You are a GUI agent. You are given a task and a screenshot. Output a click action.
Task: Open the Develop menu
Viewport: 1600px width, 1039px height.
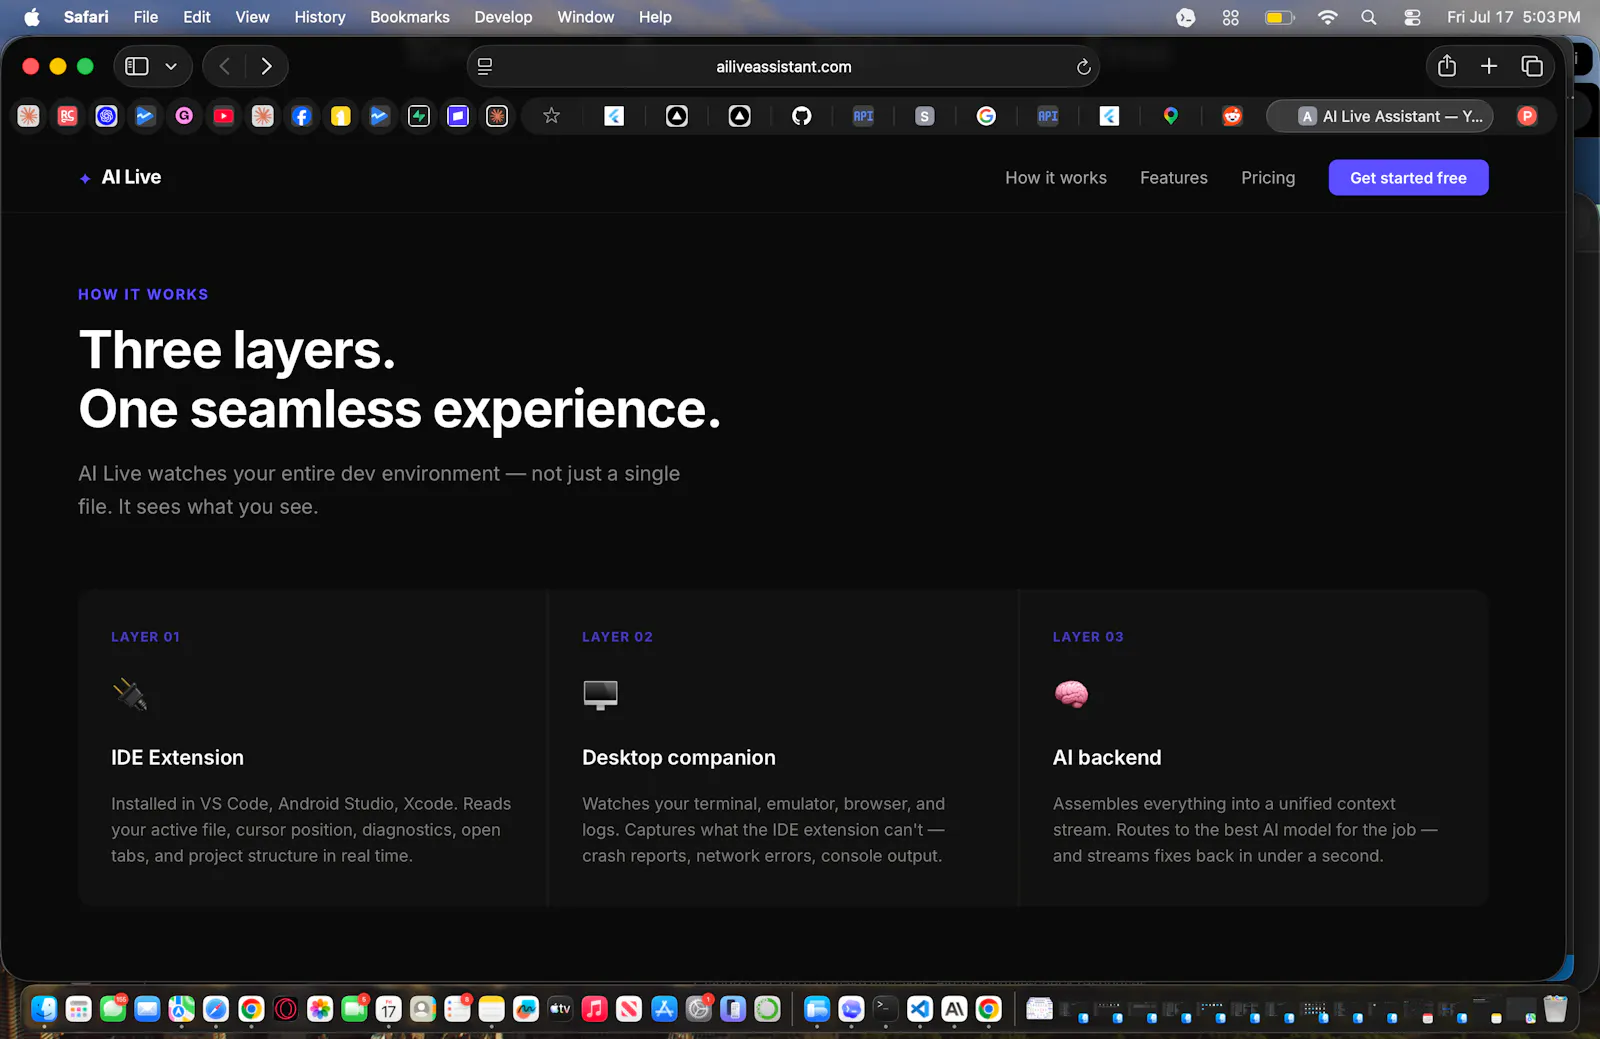pyautogui.click(x=503, y=17)
